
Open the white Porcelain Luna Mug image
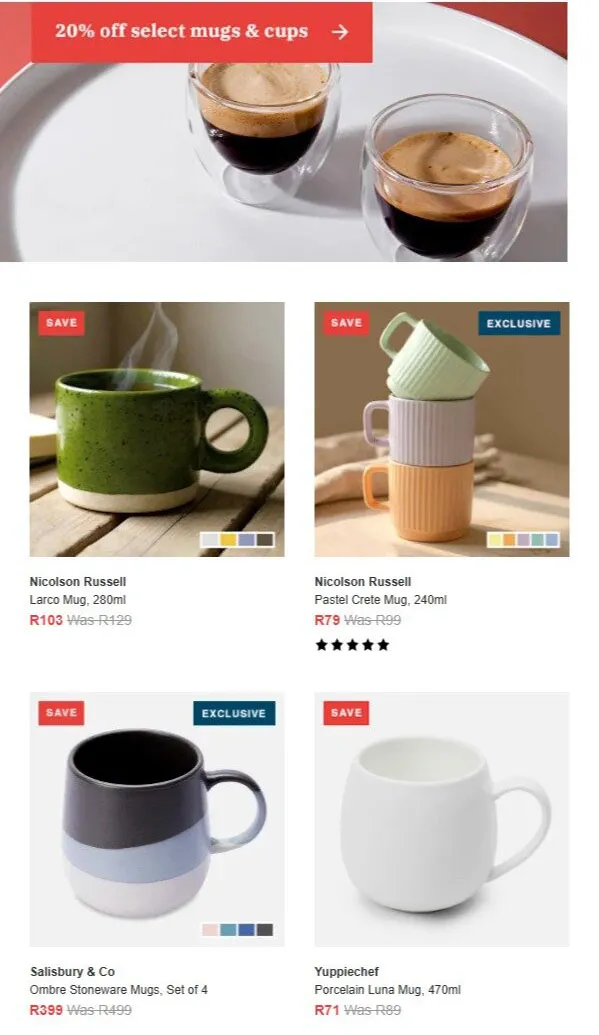(442, 819)
